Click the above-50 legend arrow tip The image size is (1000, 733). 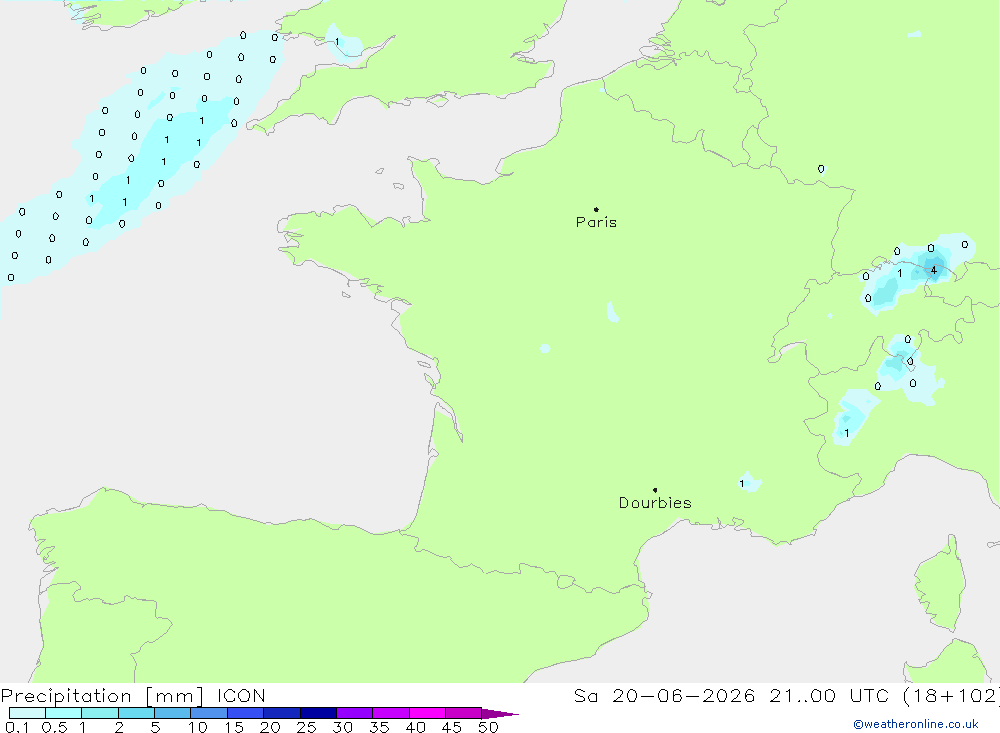501,713
